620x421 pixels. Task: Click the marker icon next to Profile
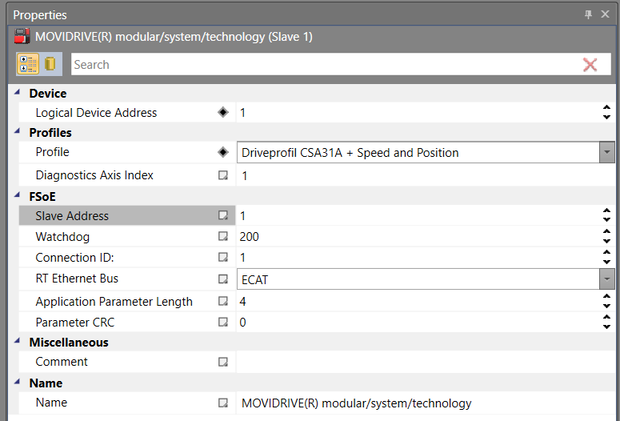[223, 153]
